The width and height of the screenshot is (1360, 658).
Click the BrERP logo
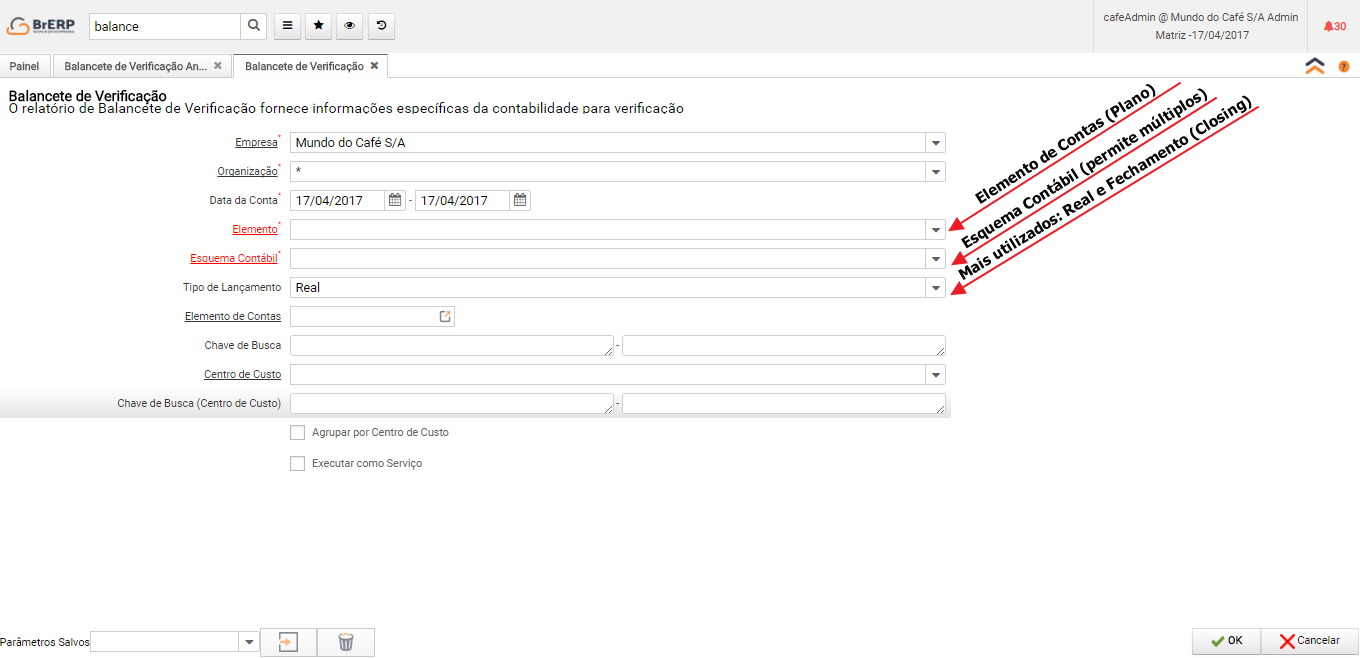click(43, 26)
